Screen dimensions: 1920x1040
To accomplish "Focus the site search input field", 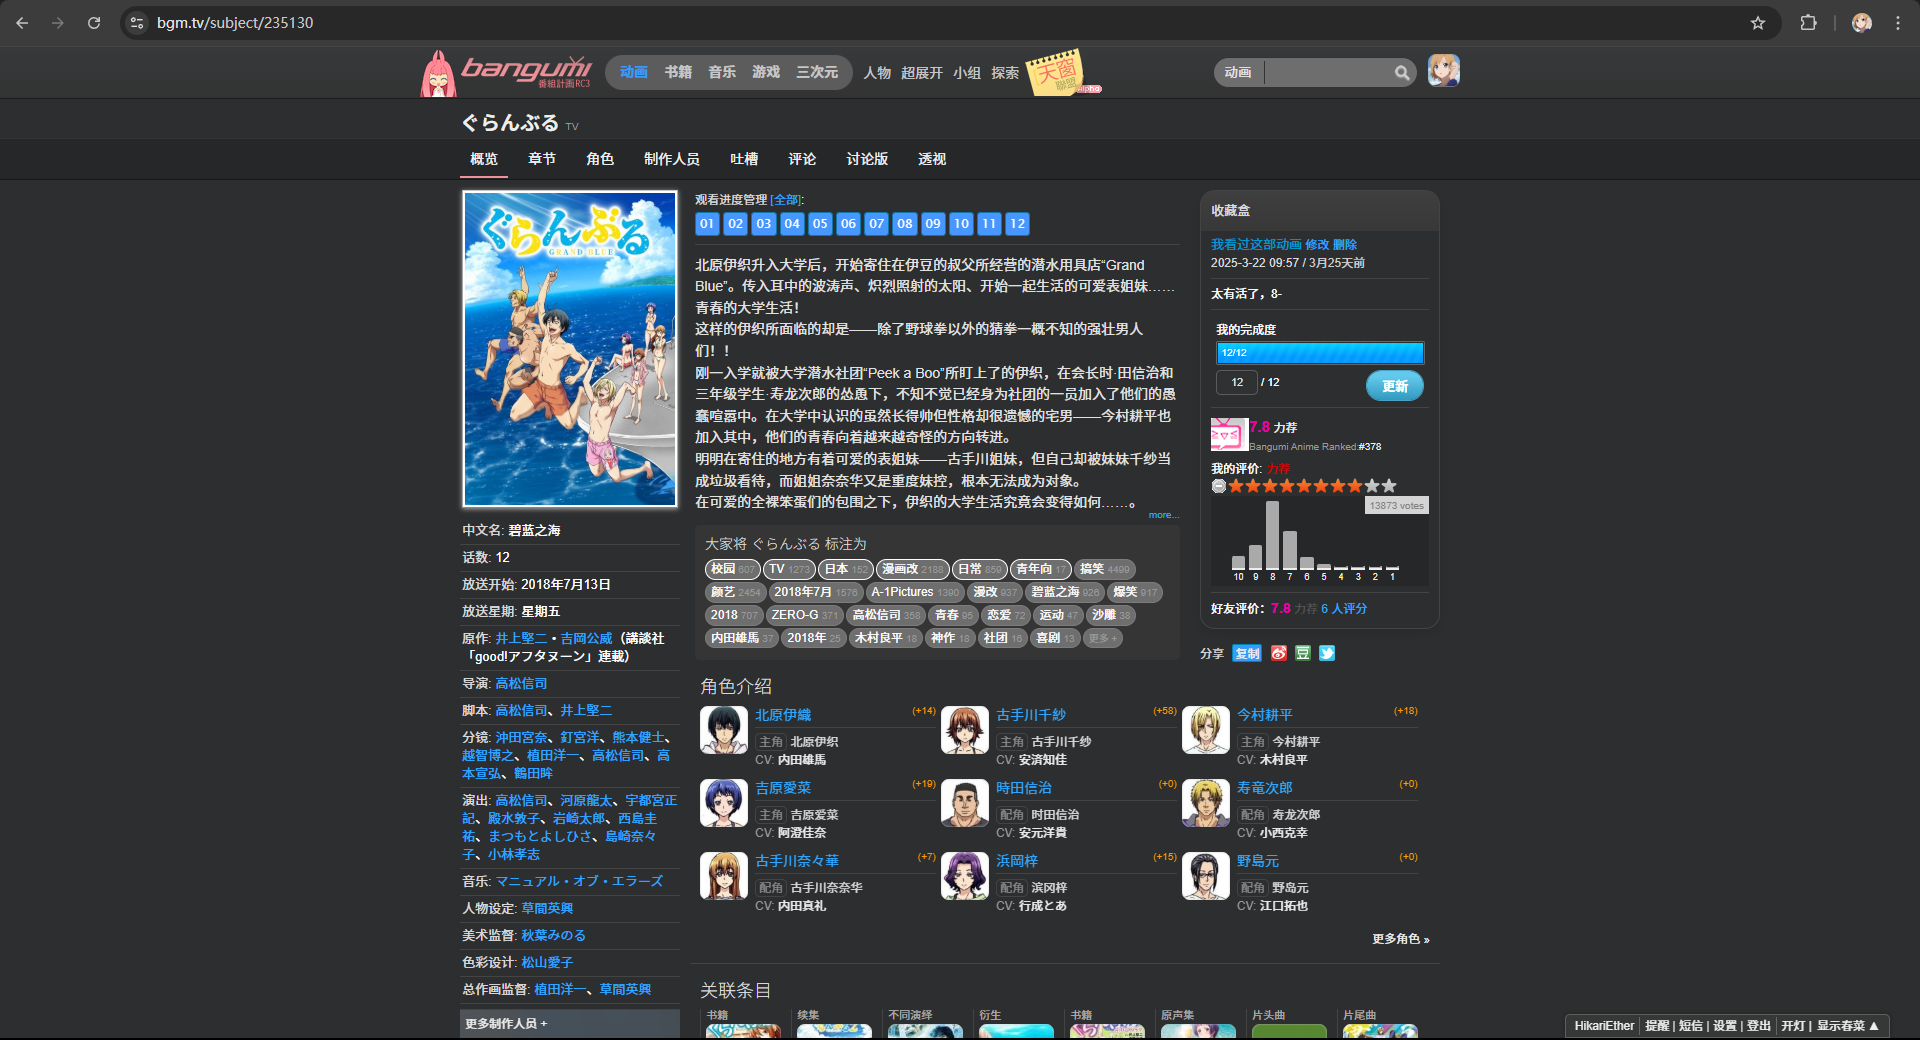I will click(1328, 72).
